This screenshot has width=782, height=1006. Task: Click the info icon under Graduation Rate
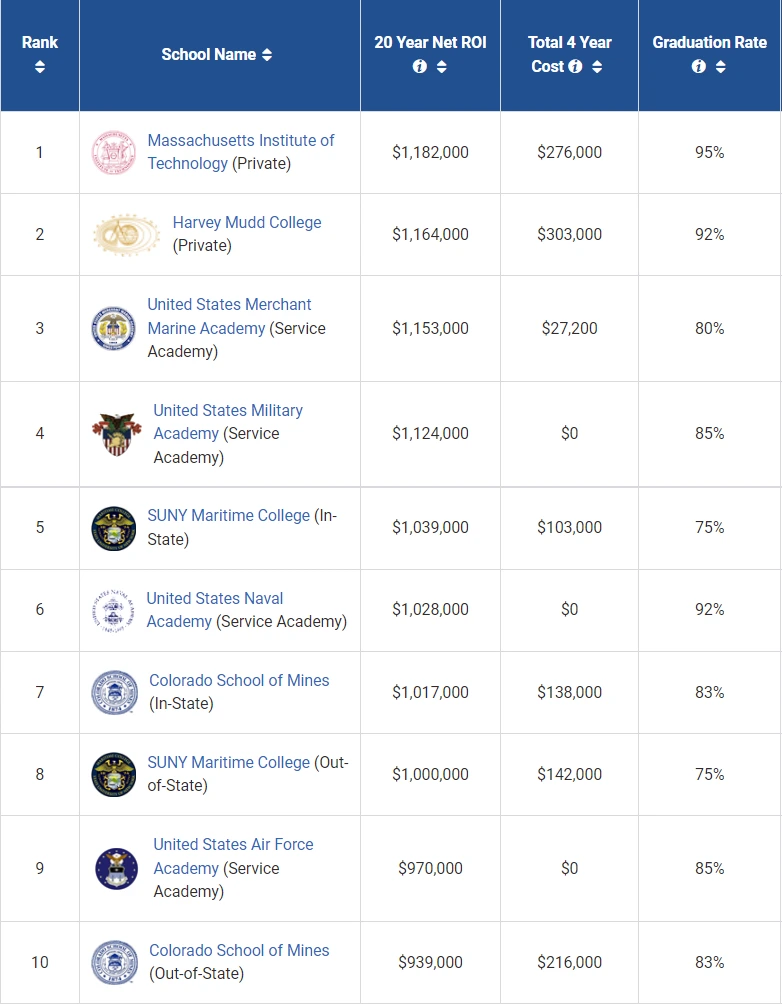pyautogui.click(x=699, y=67)
